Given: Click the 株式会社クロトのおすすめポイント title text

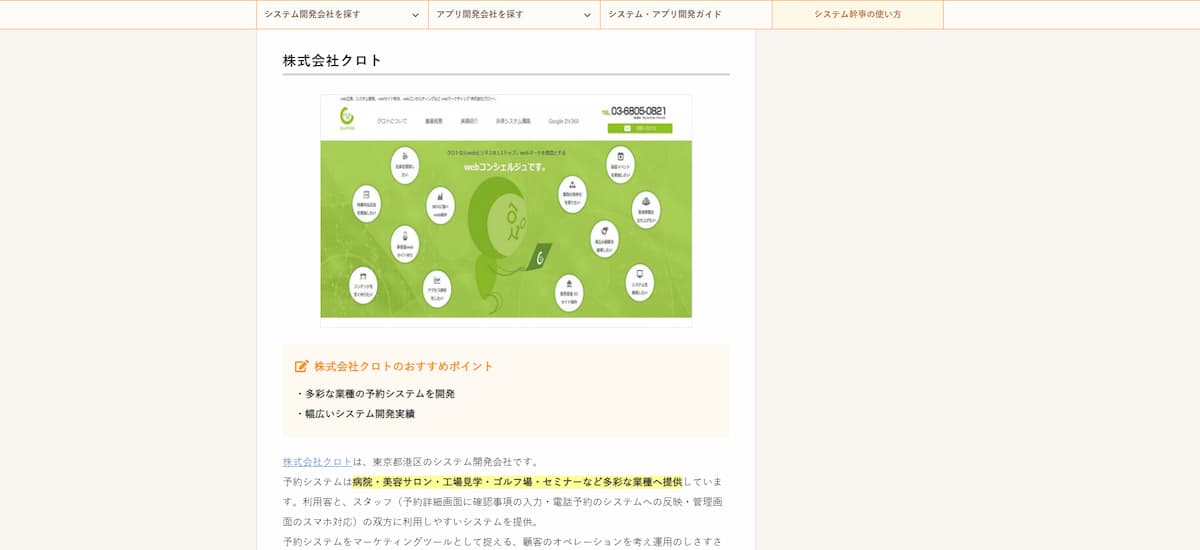Looking at the screenshot, I should [404, 367].
